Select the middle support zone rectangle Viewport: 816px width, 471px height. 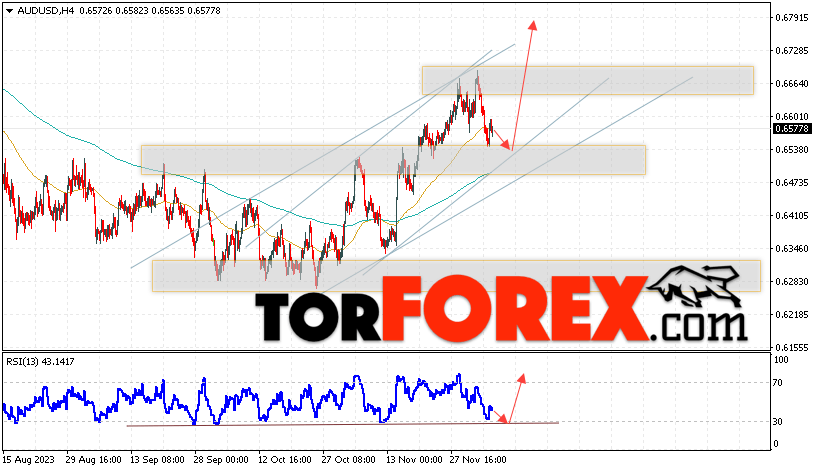pos(393,160)
